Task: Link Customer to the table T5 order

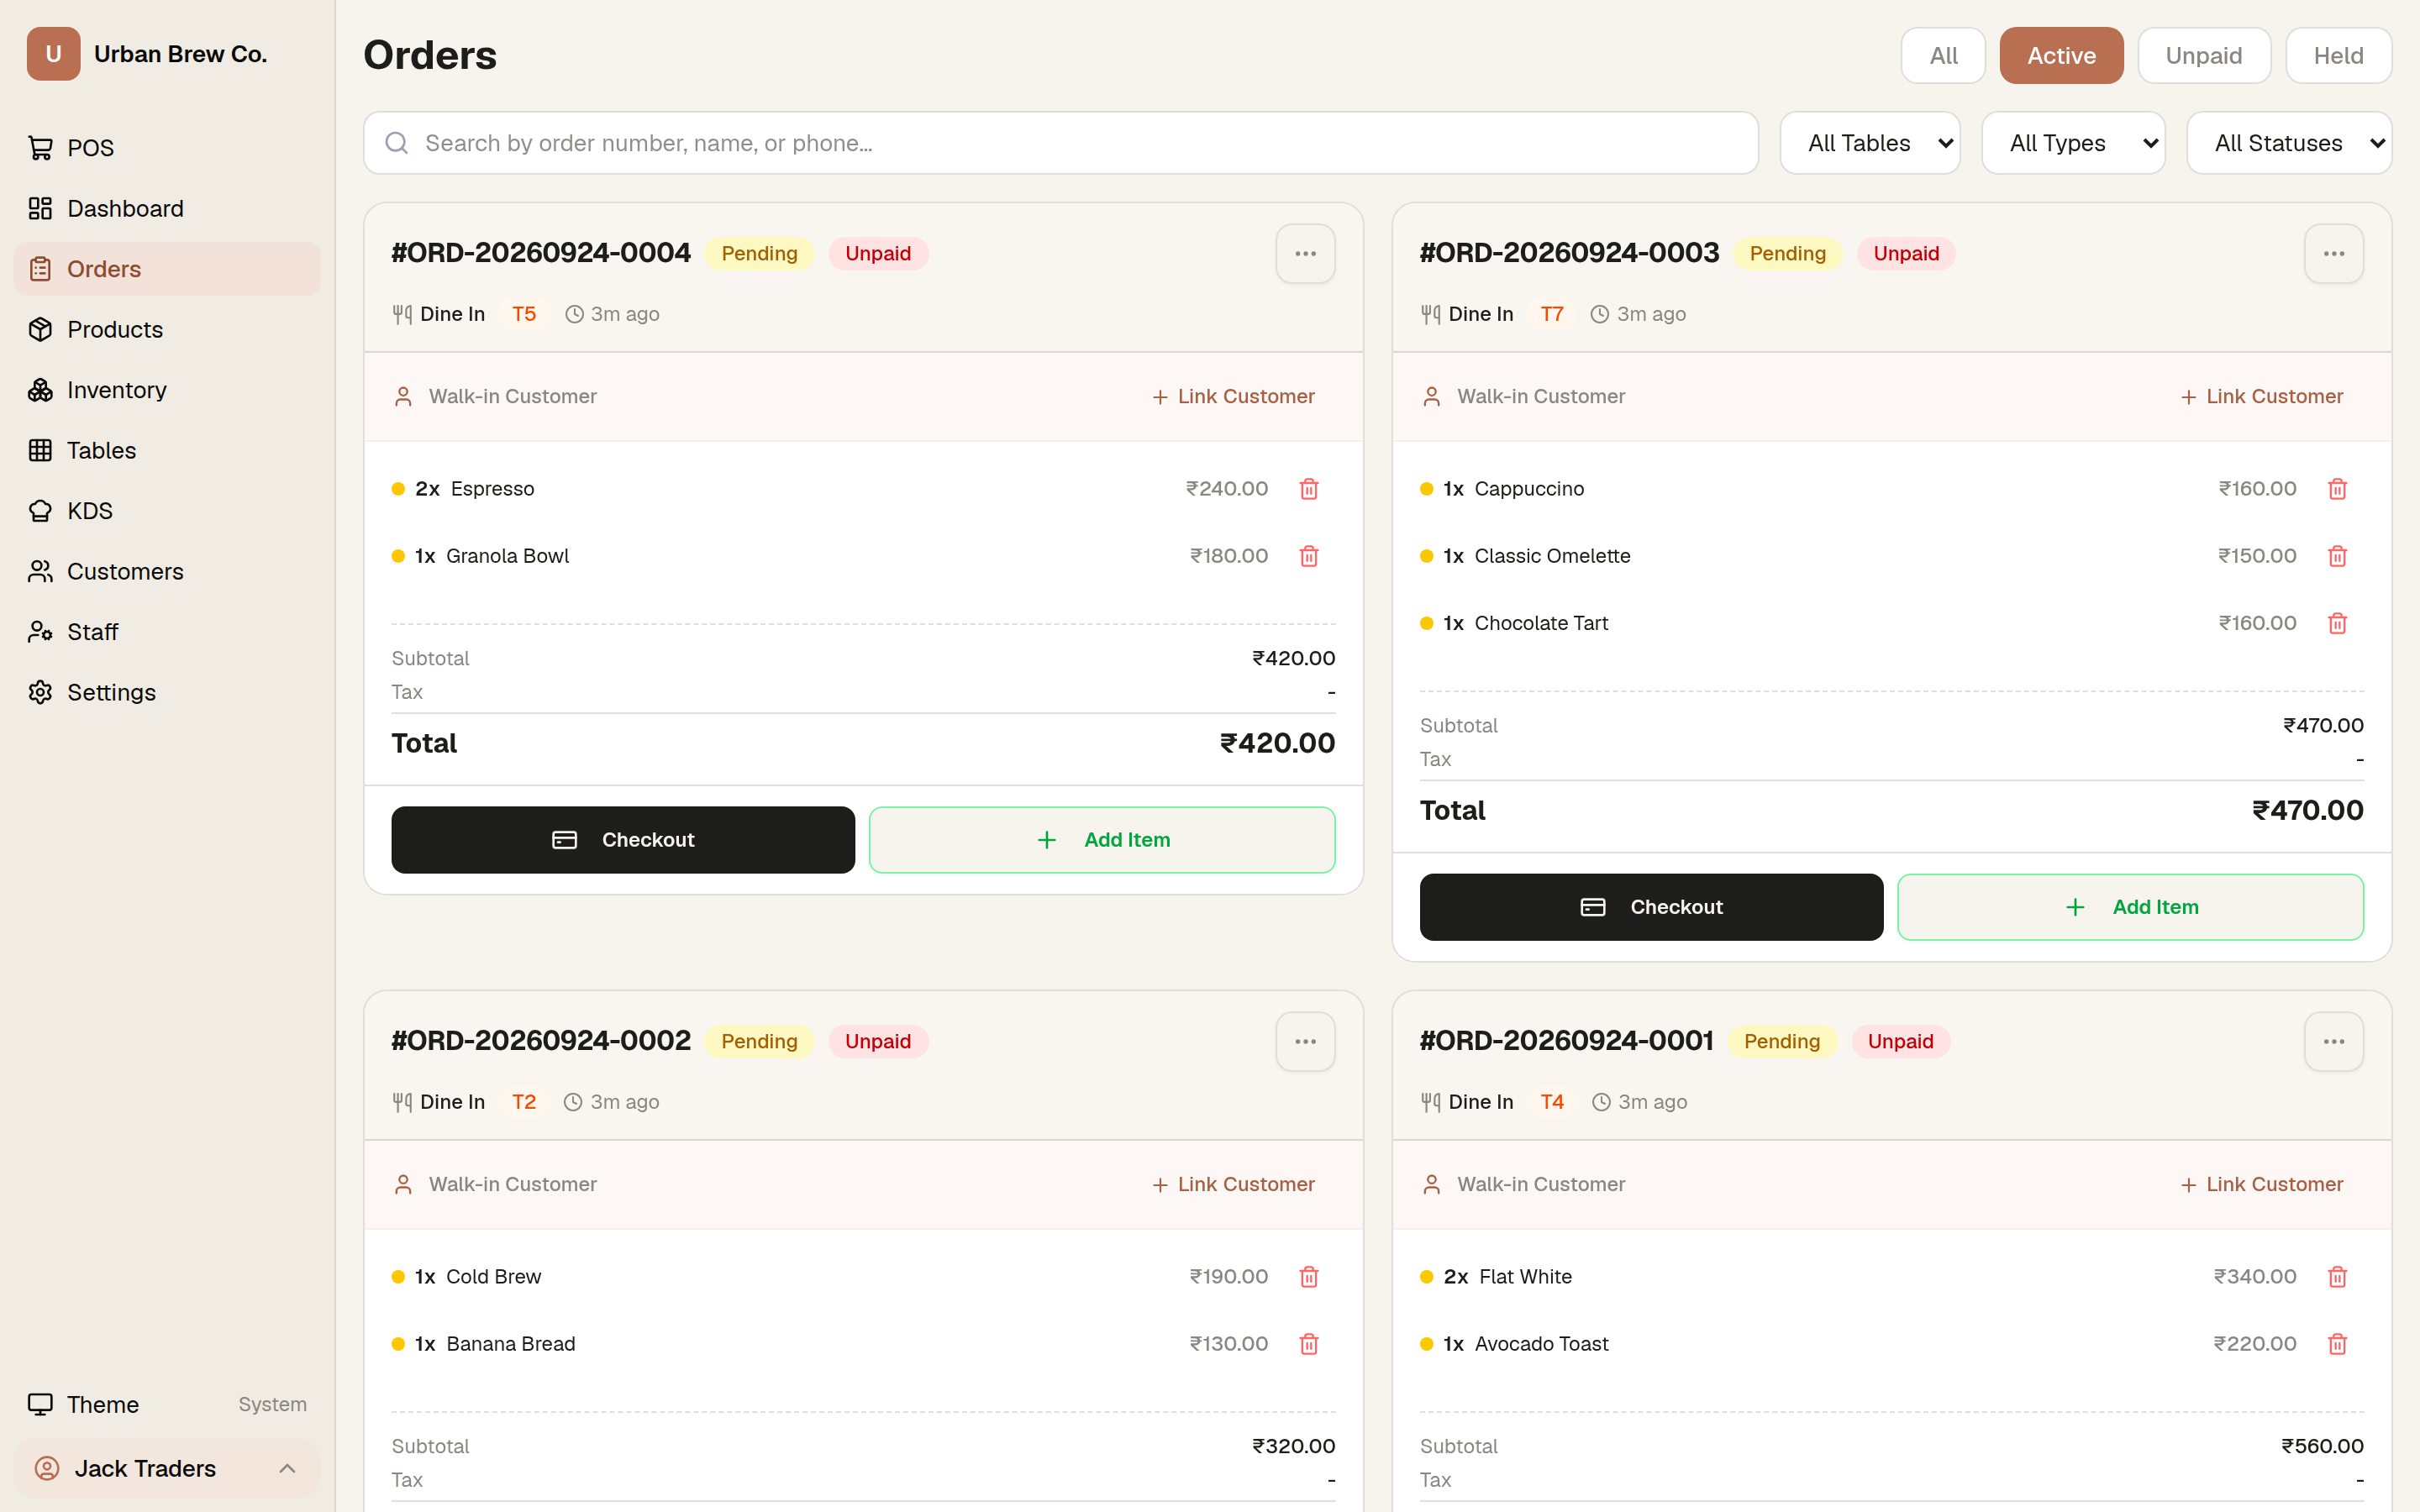Action: coord(1233,397)
